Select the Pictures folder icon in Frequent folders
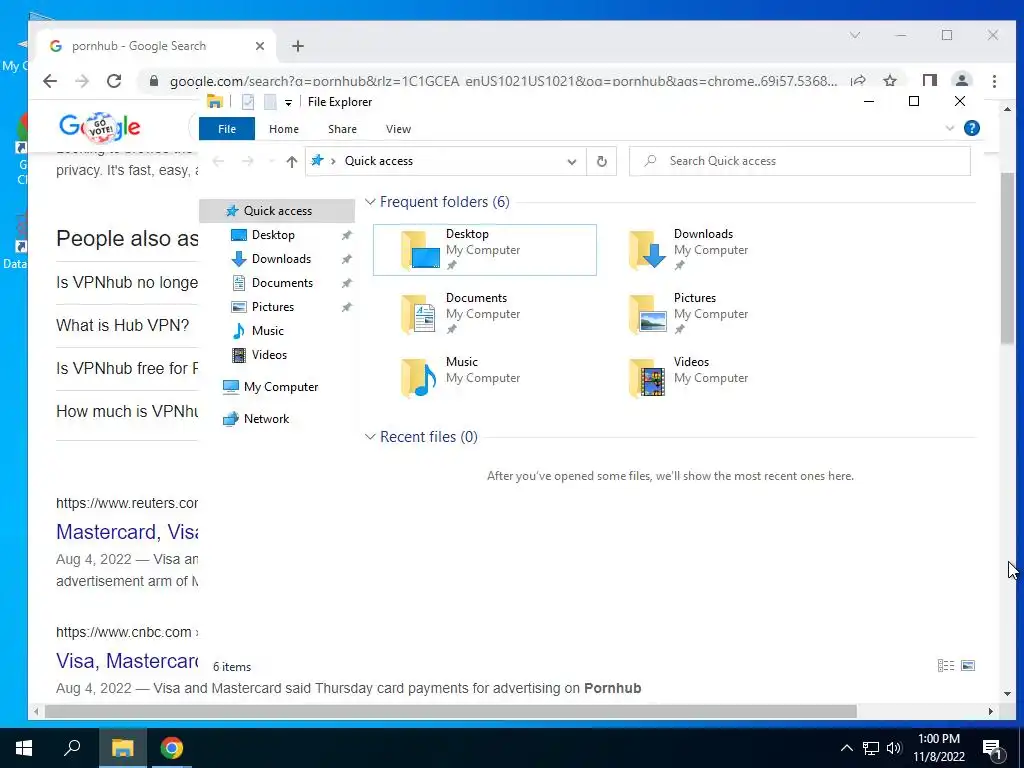1024x768 pixels. point(647,314)
